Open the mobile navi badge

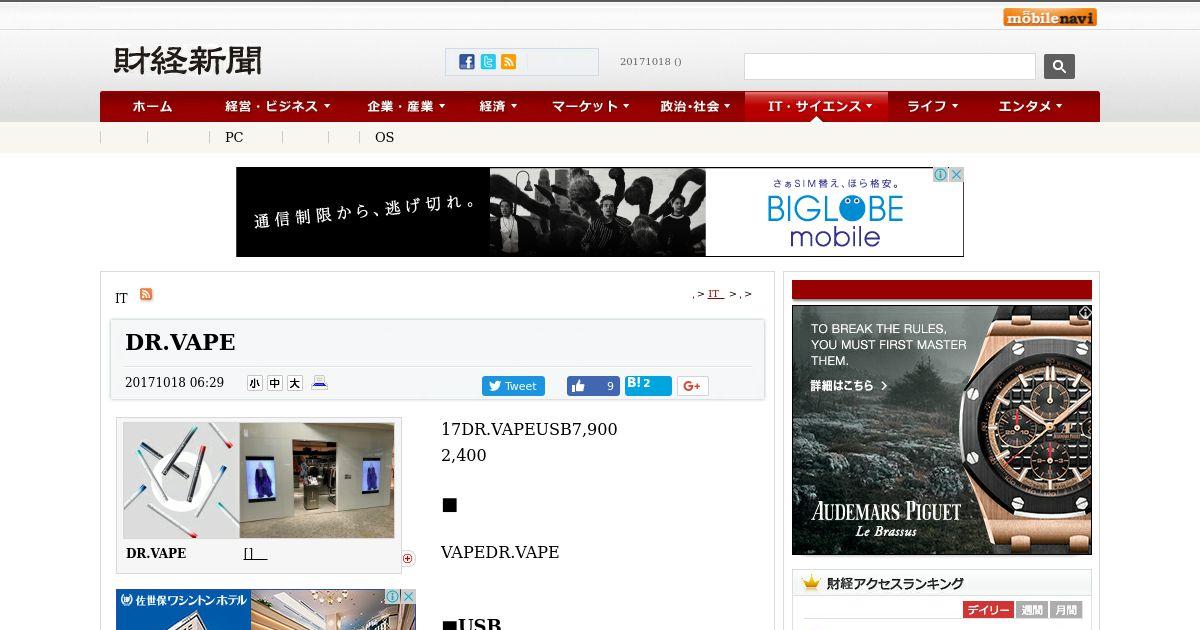coord(1050,17)
